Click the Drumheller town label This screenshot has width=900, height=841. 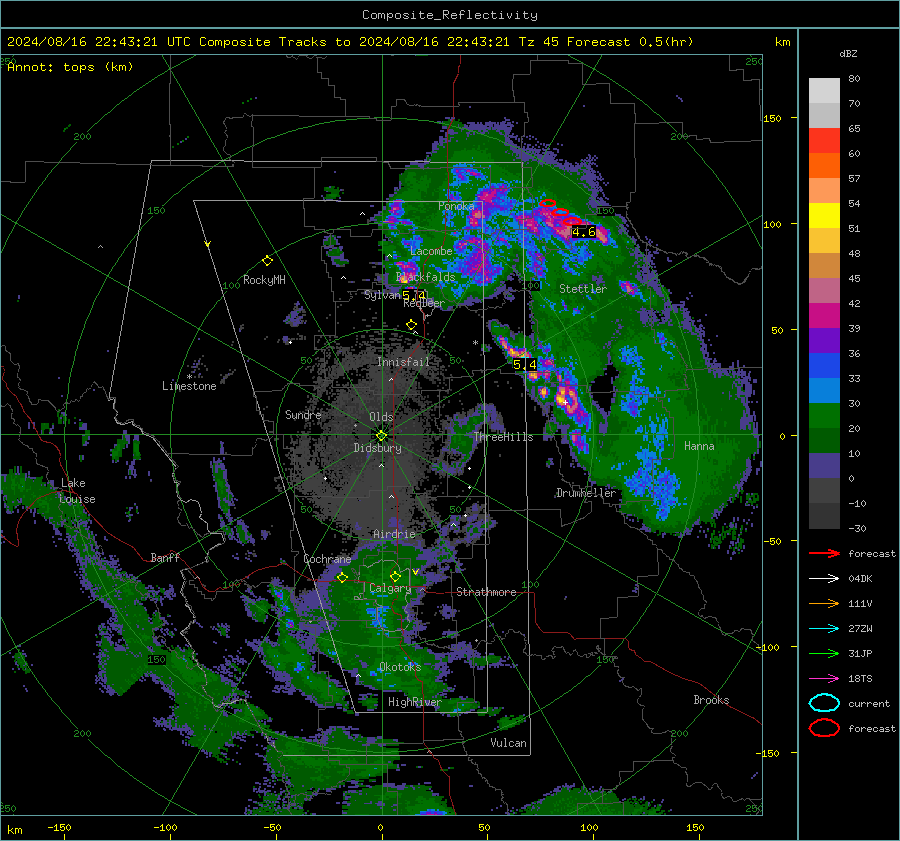click(585, 493)
